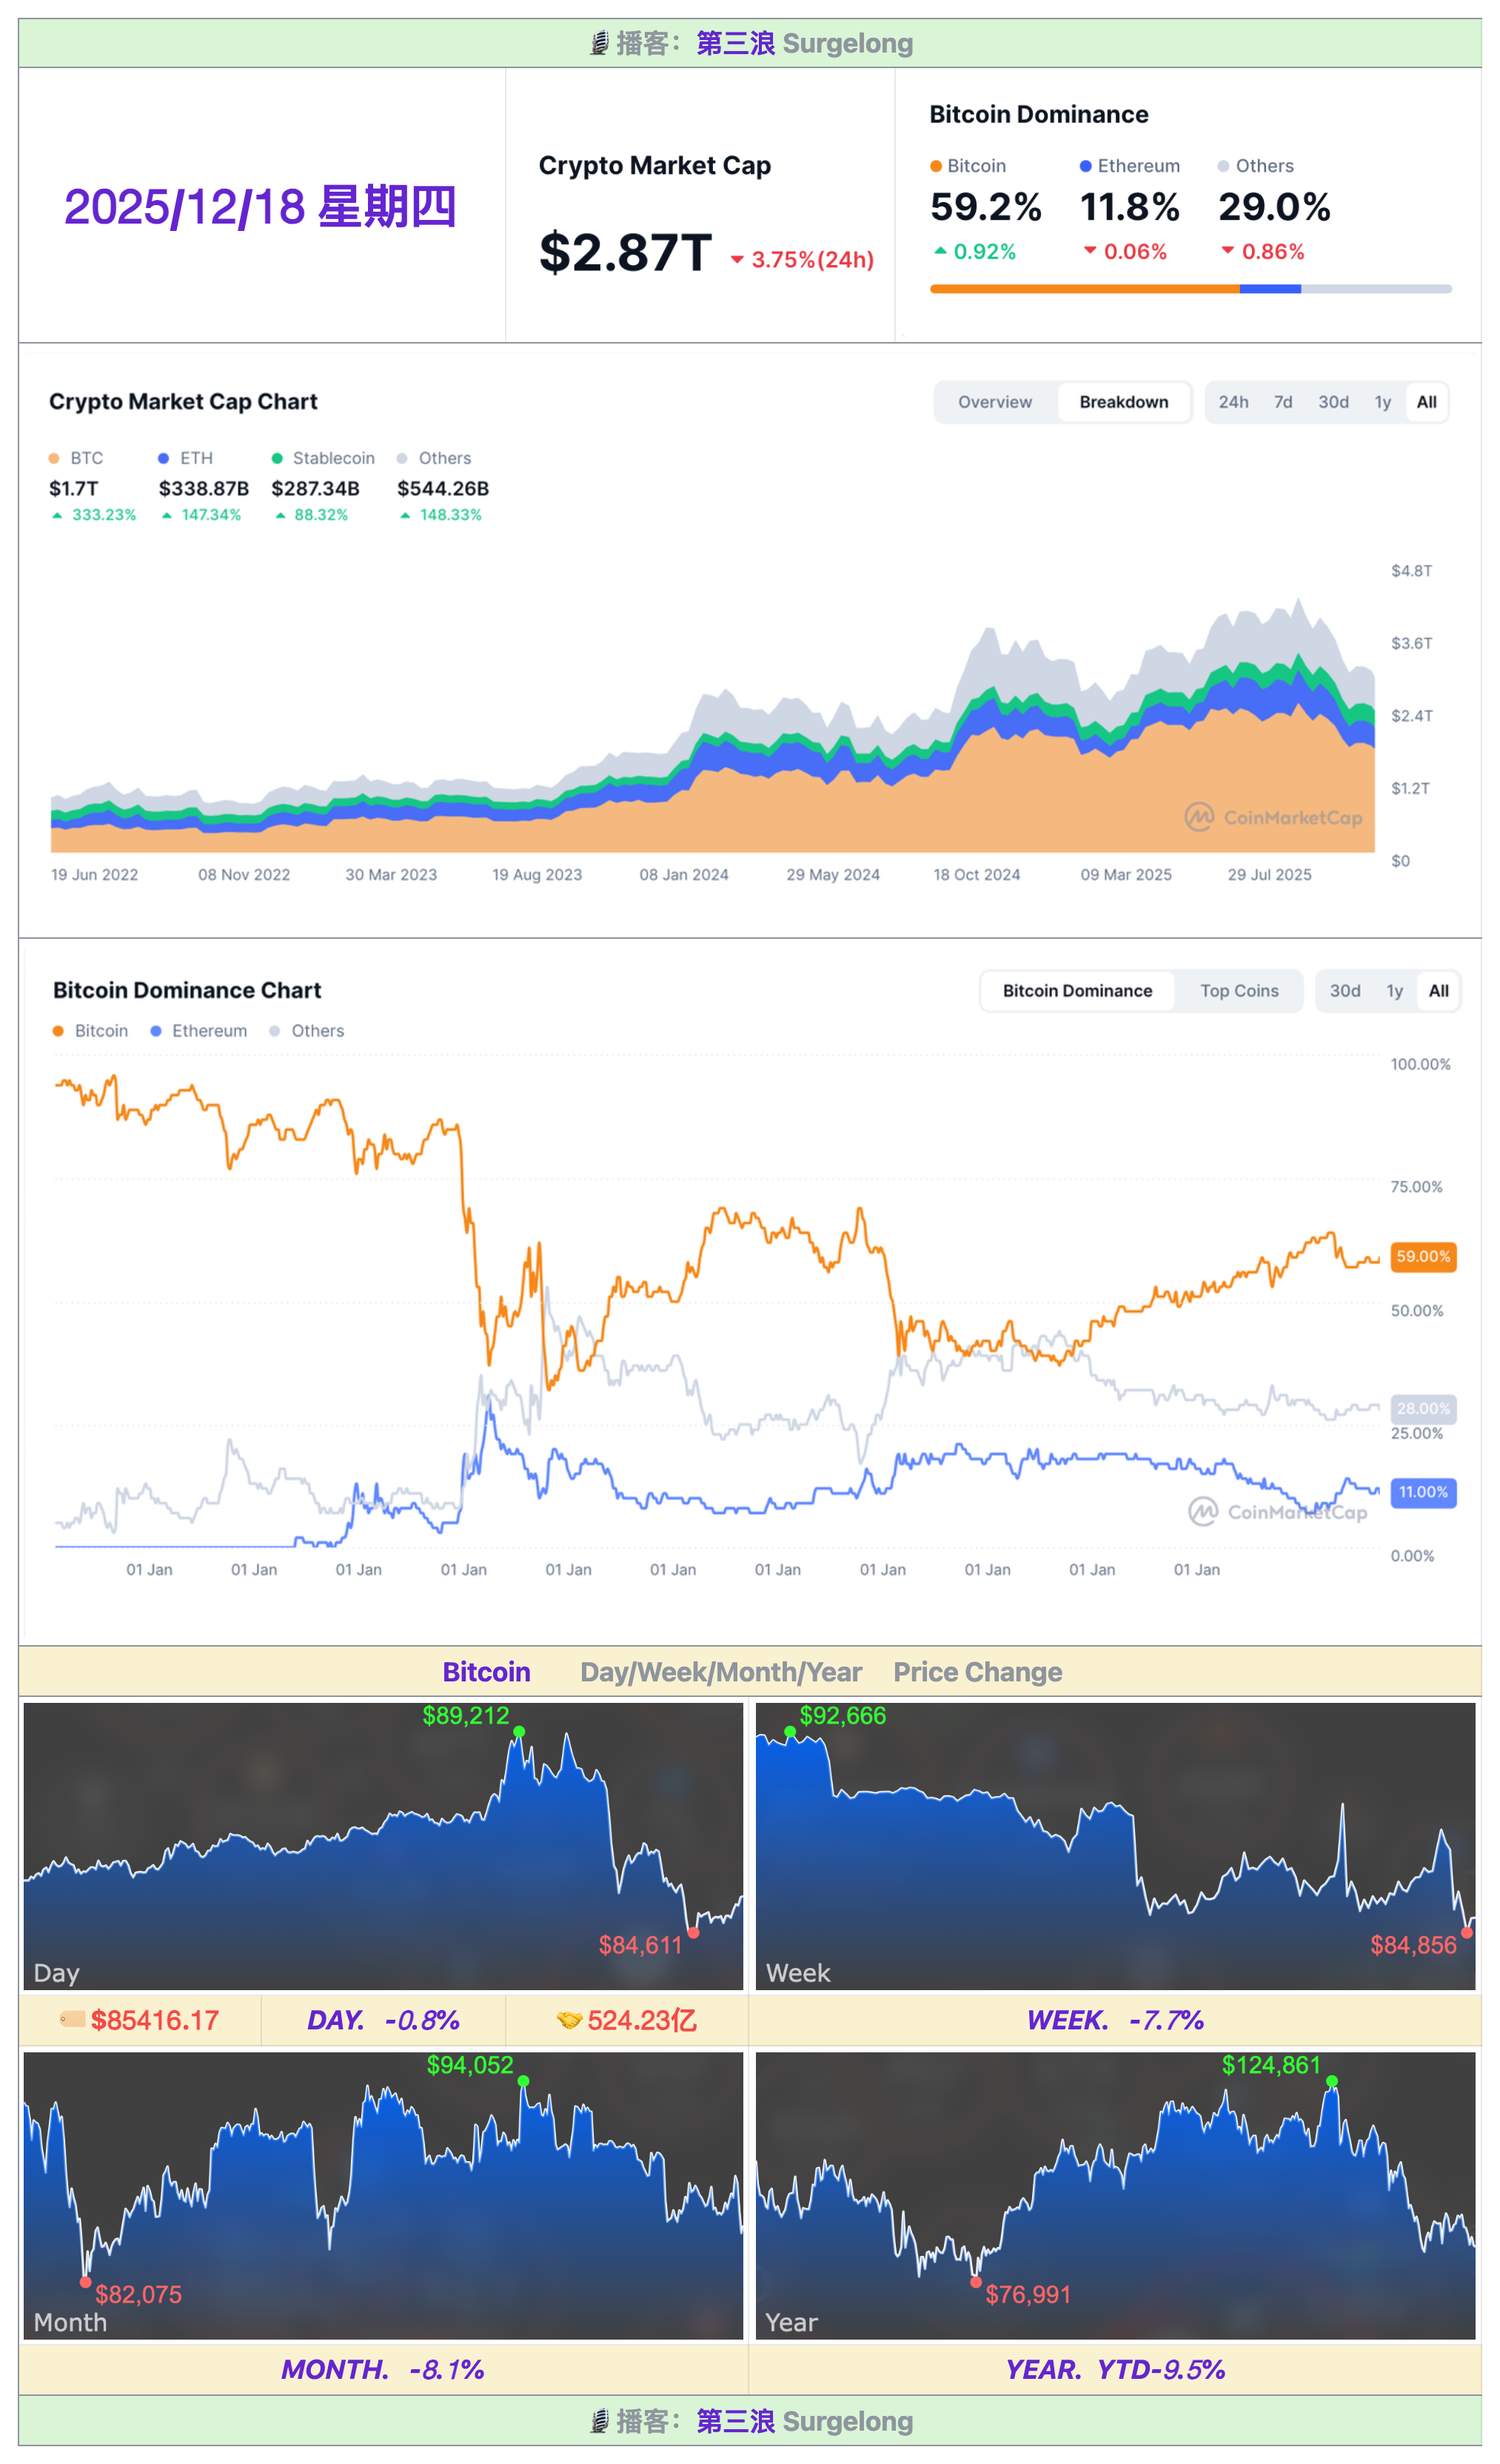Open the Top Coins tab
The image size is (1500, 2464).
pyautogui.click(x=1239, y=991)
